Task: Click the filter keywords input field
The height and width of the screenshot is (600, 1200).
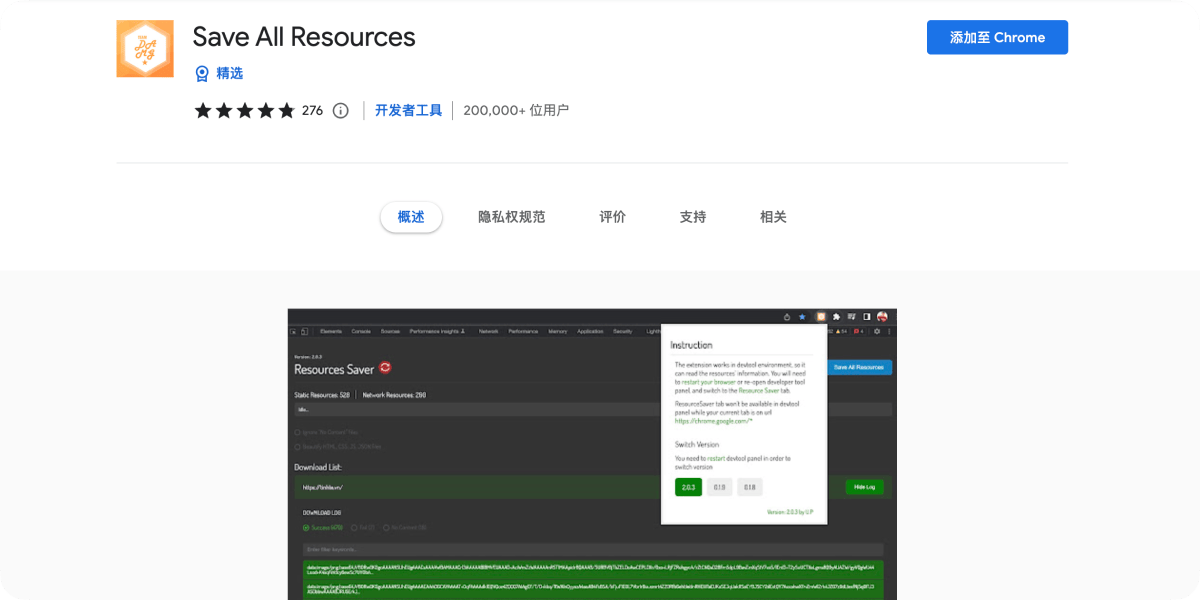Action: click(x=593, y=550)
